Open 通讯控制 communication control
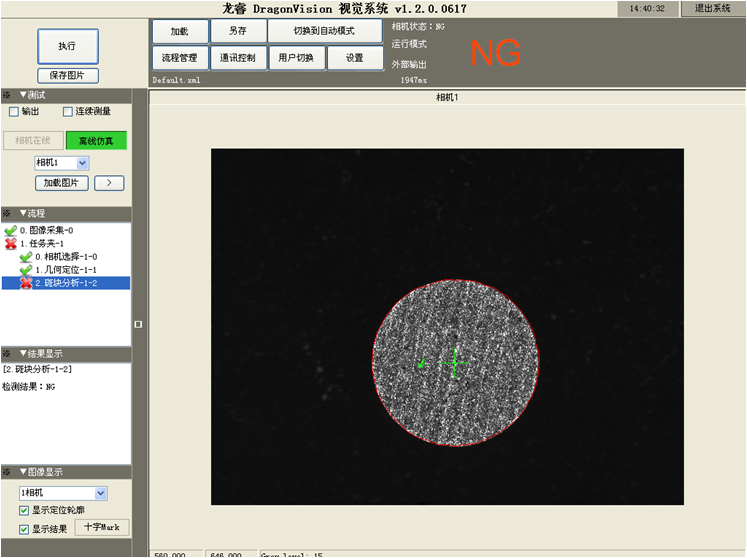747x558 pixels. point(238,58)
